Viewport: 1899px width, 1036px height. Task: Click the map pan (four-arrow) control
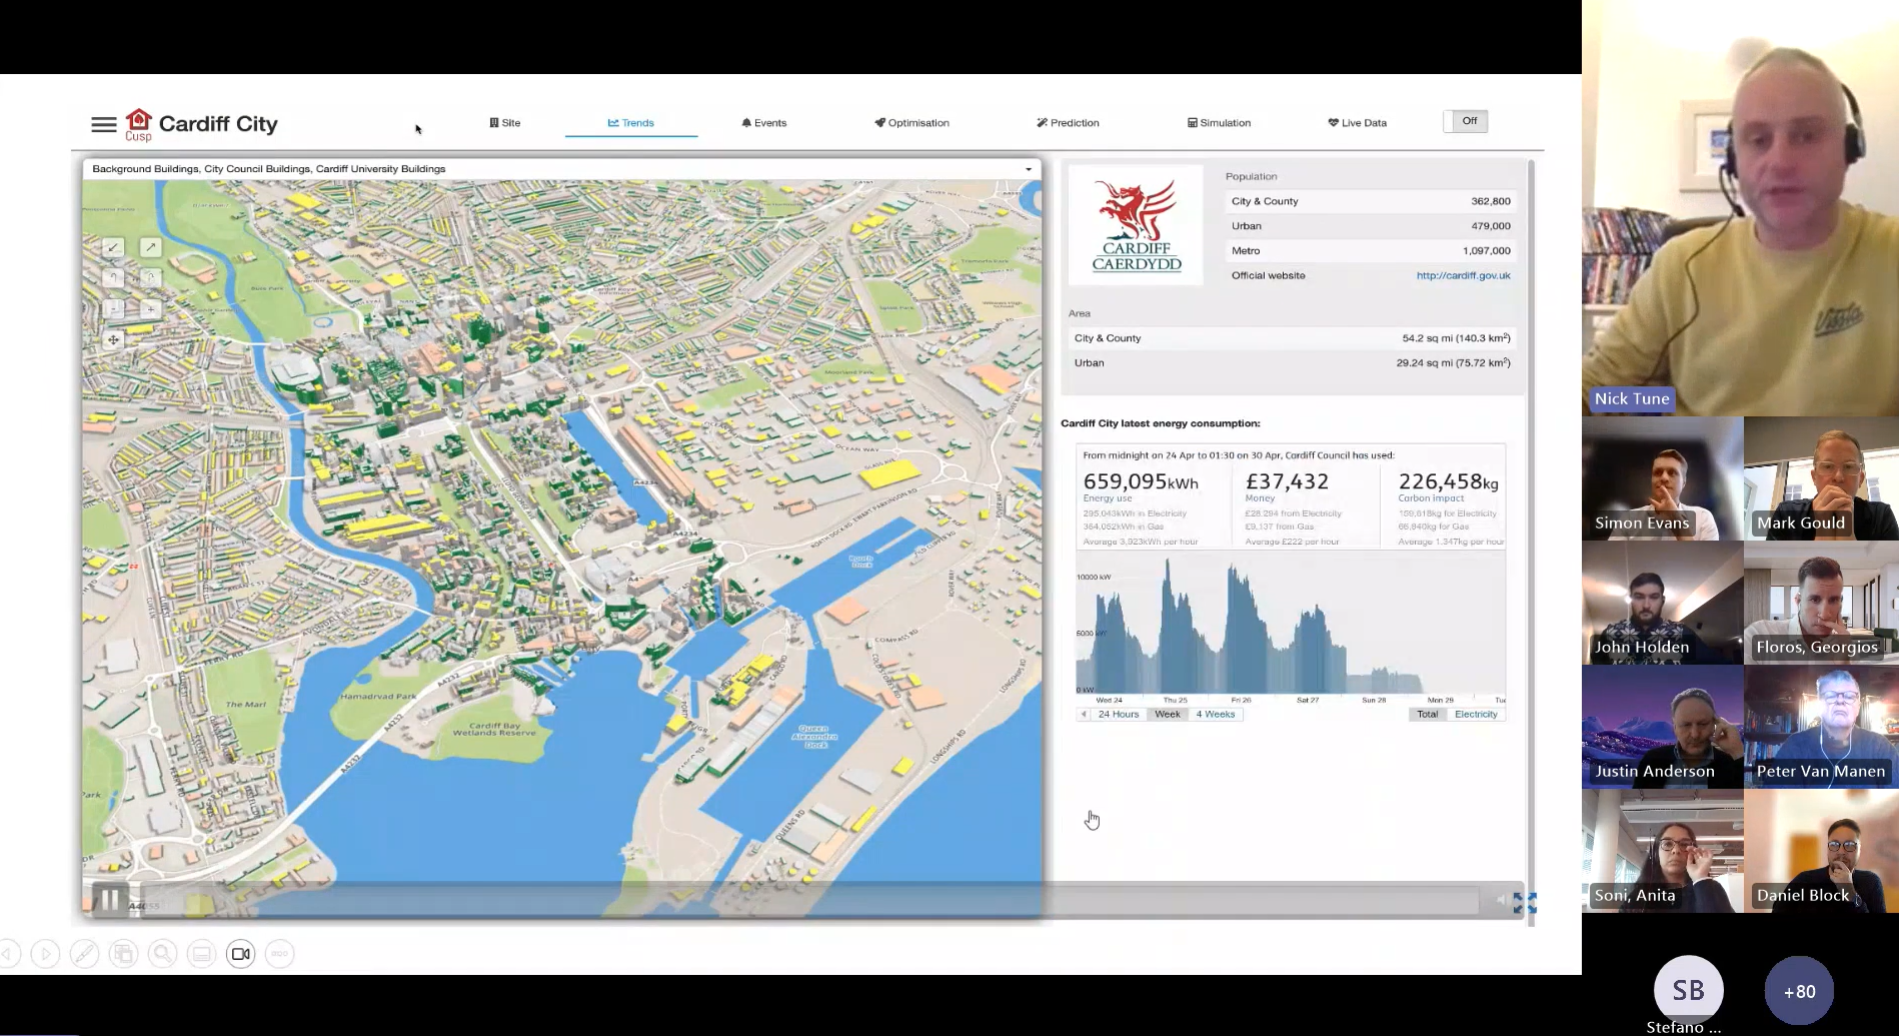113,340
